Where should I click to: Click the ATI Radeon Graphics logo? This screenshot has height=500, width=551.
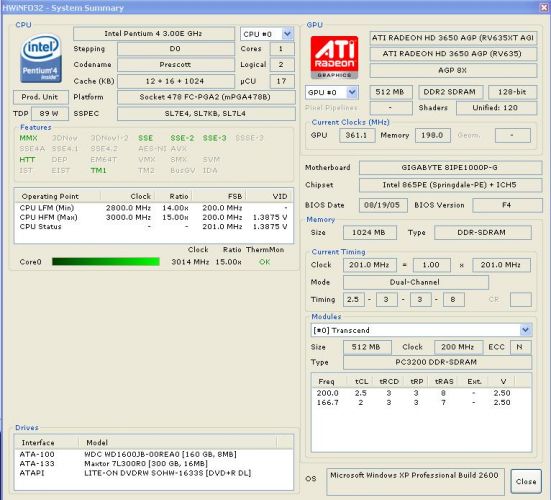pyautogui.click(x=334, y=57)
